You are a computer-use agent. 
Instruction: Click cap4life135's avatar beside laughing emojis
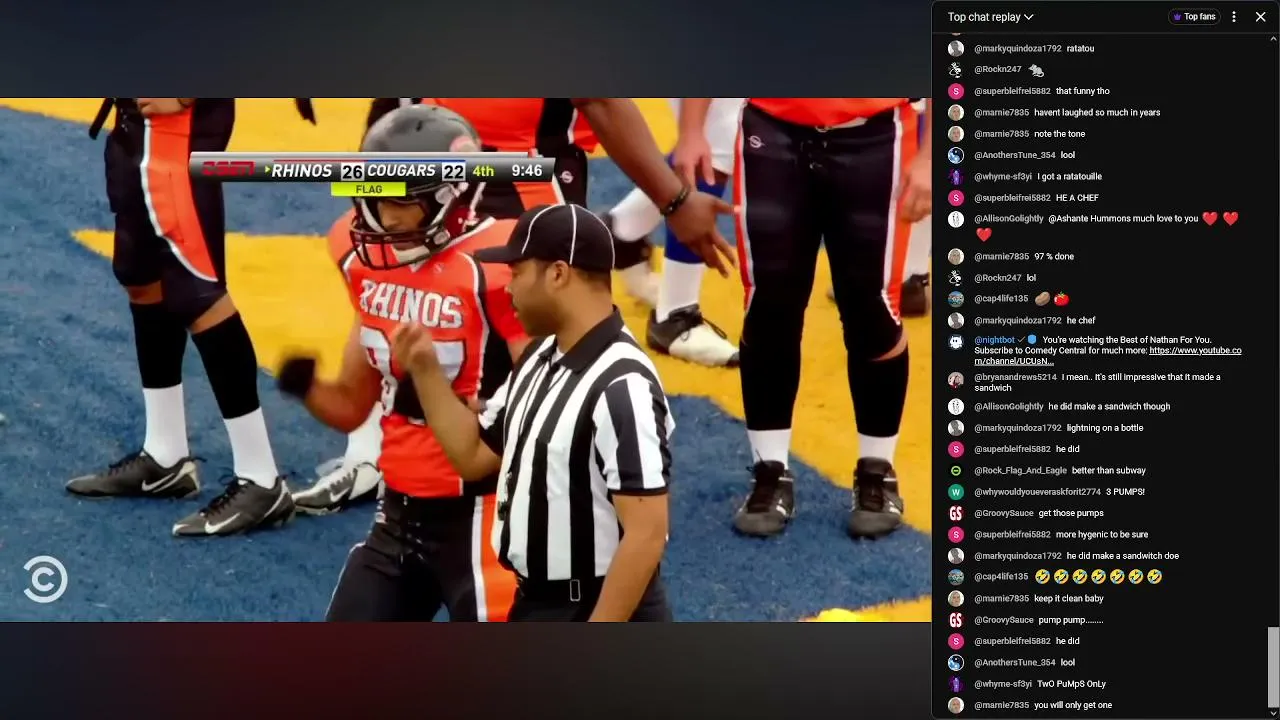point(956,577)
